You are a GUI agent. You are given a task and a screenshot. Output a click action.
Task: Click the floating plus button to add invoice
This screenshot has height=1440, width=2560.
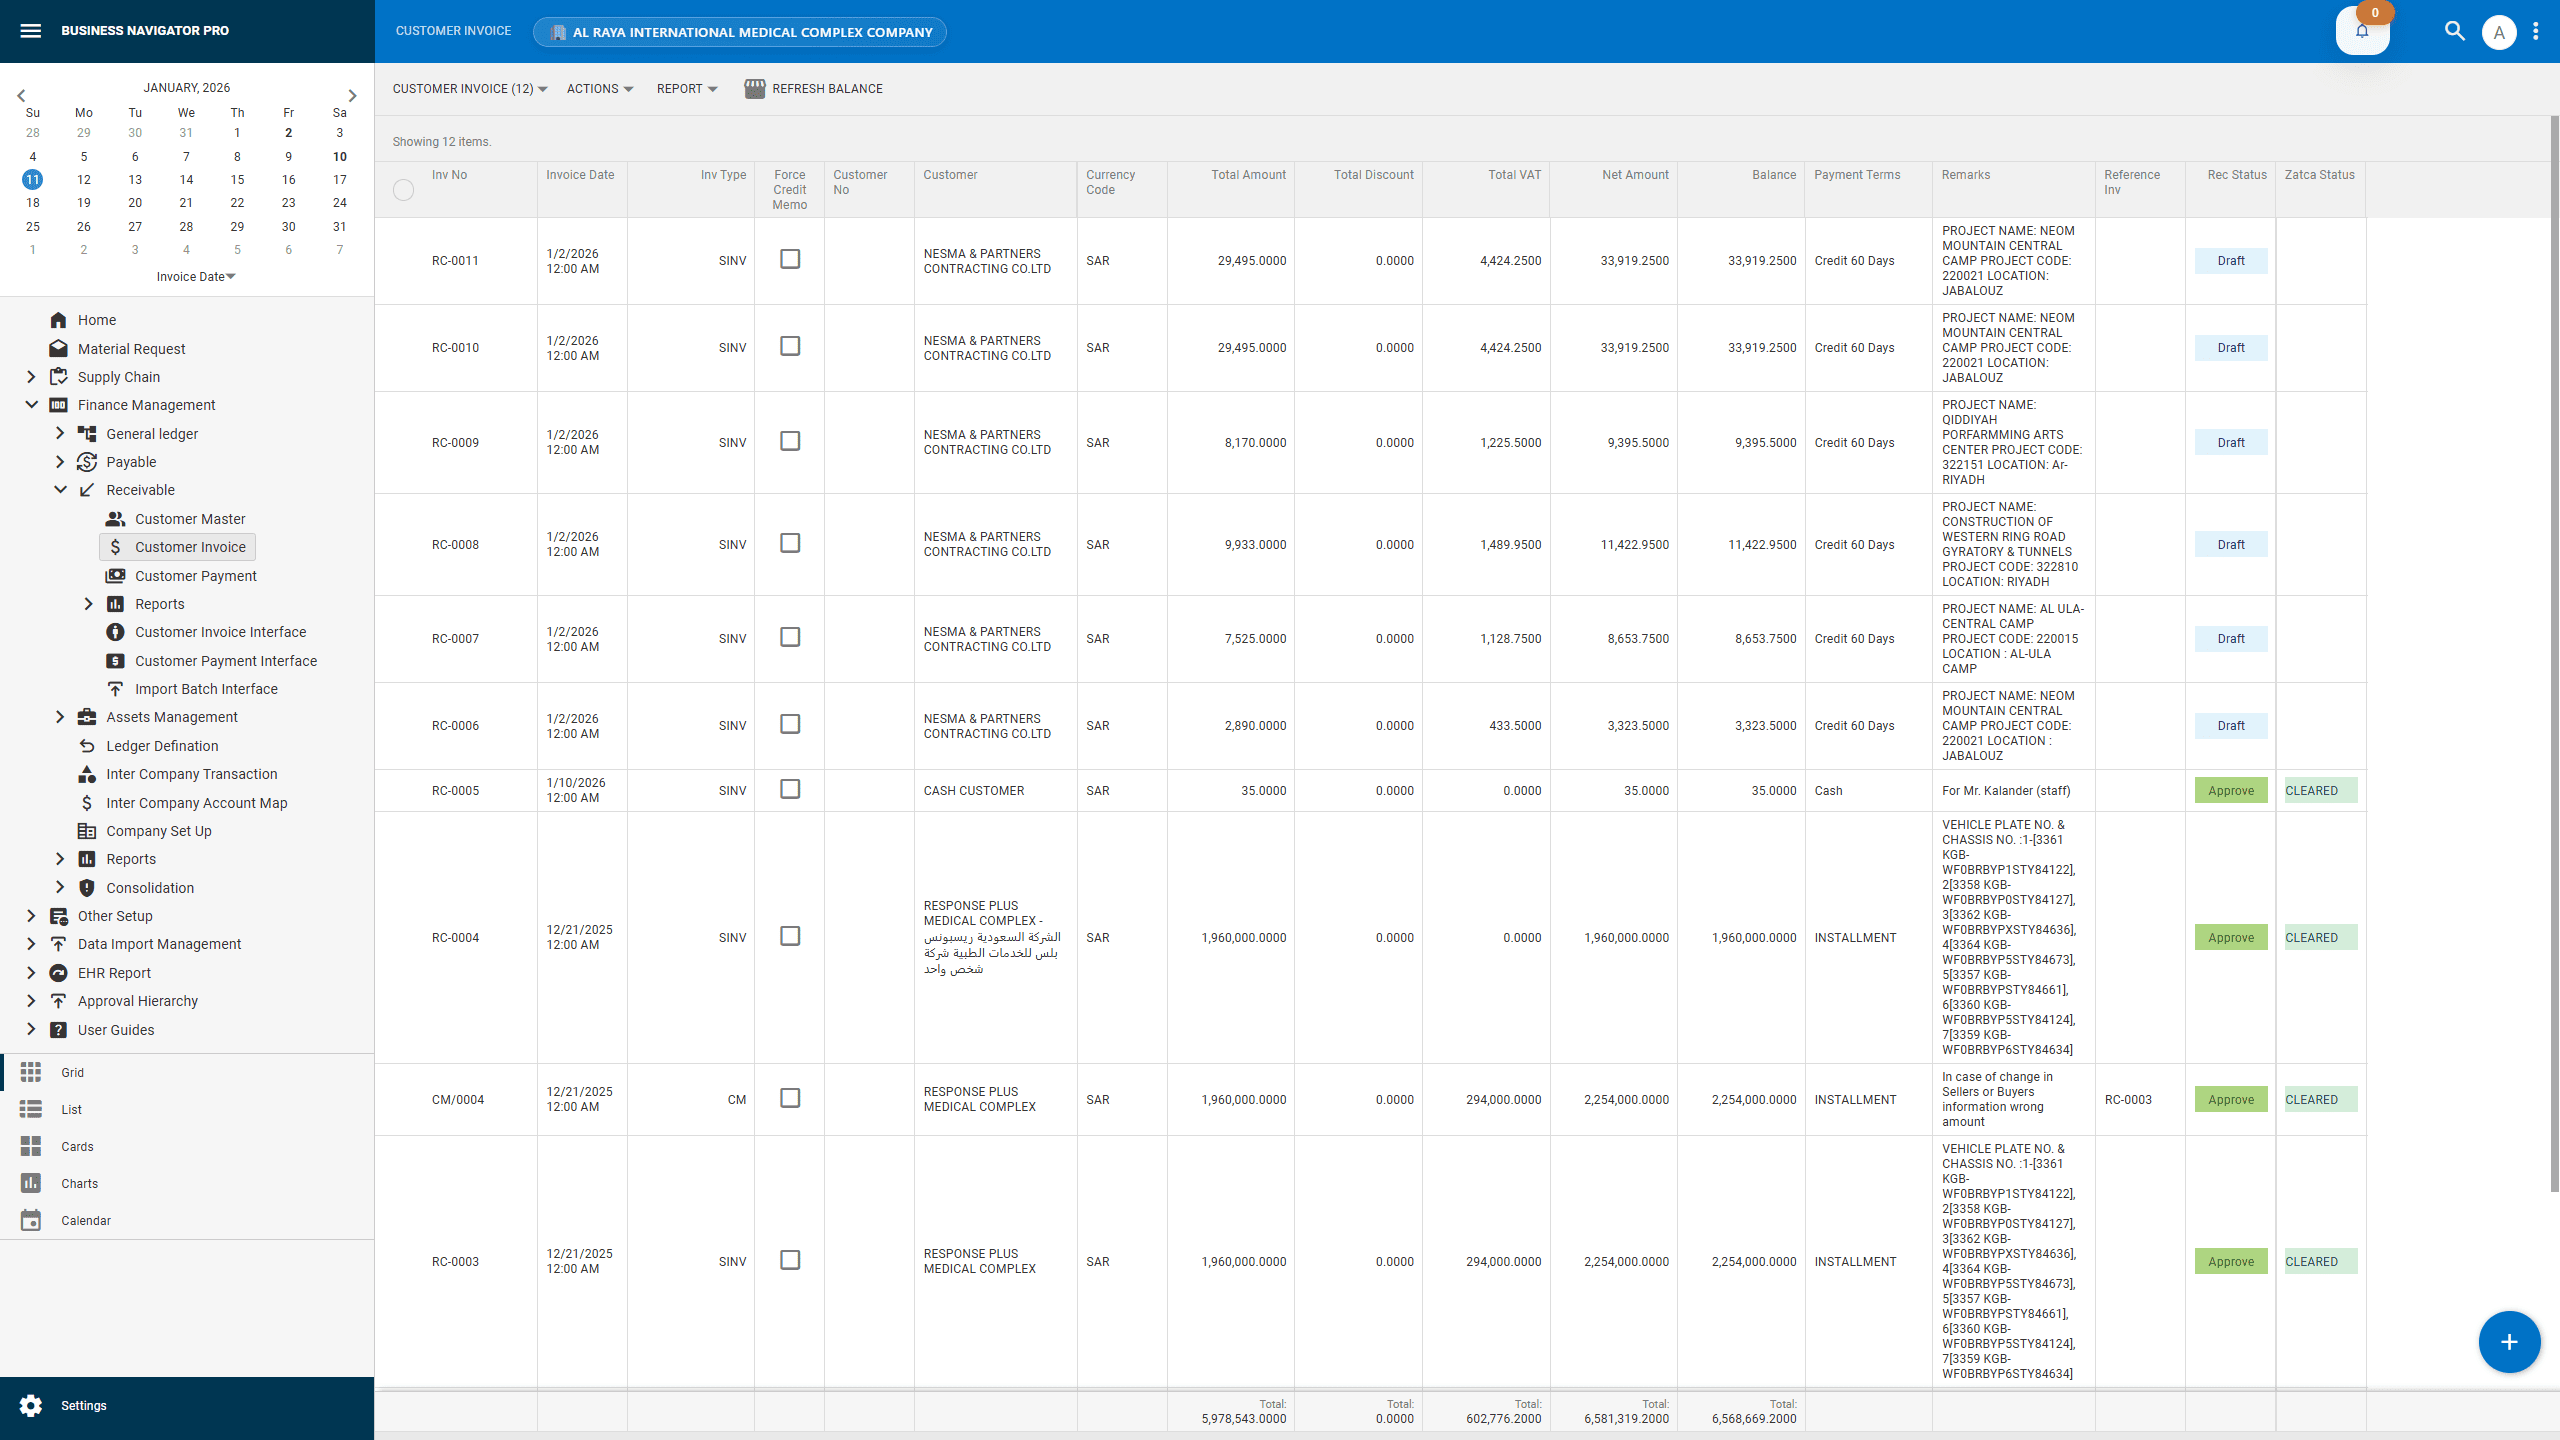click(x=2508, y=1342)
